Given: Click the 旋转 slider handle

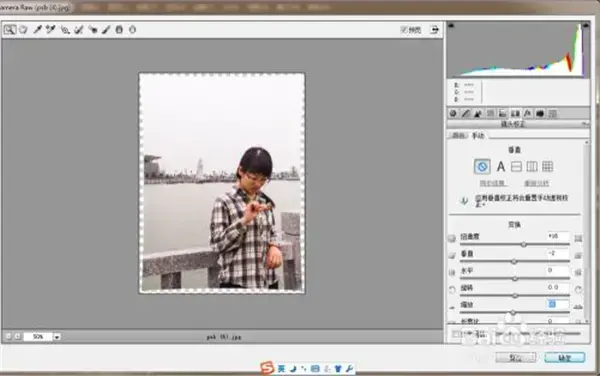Looking at the screenshot, I should pyautogui.click(x=515, y=295).
